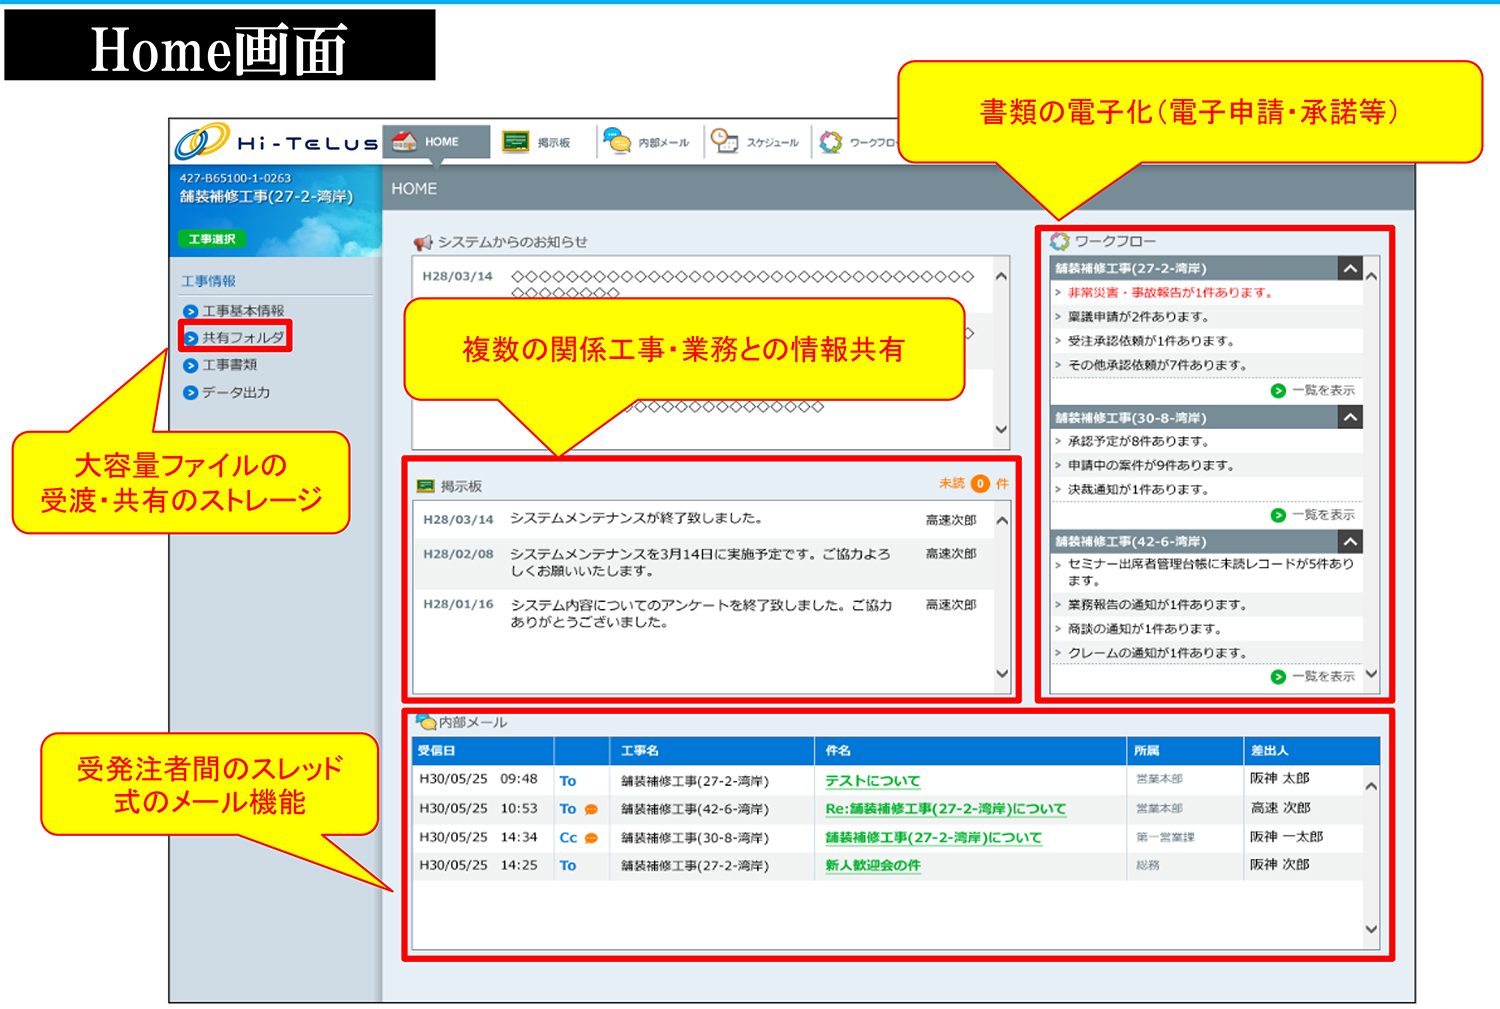Open 共有フォルダ in the sidebar
Screen dimensions: 1500x1009
(242, 338)
